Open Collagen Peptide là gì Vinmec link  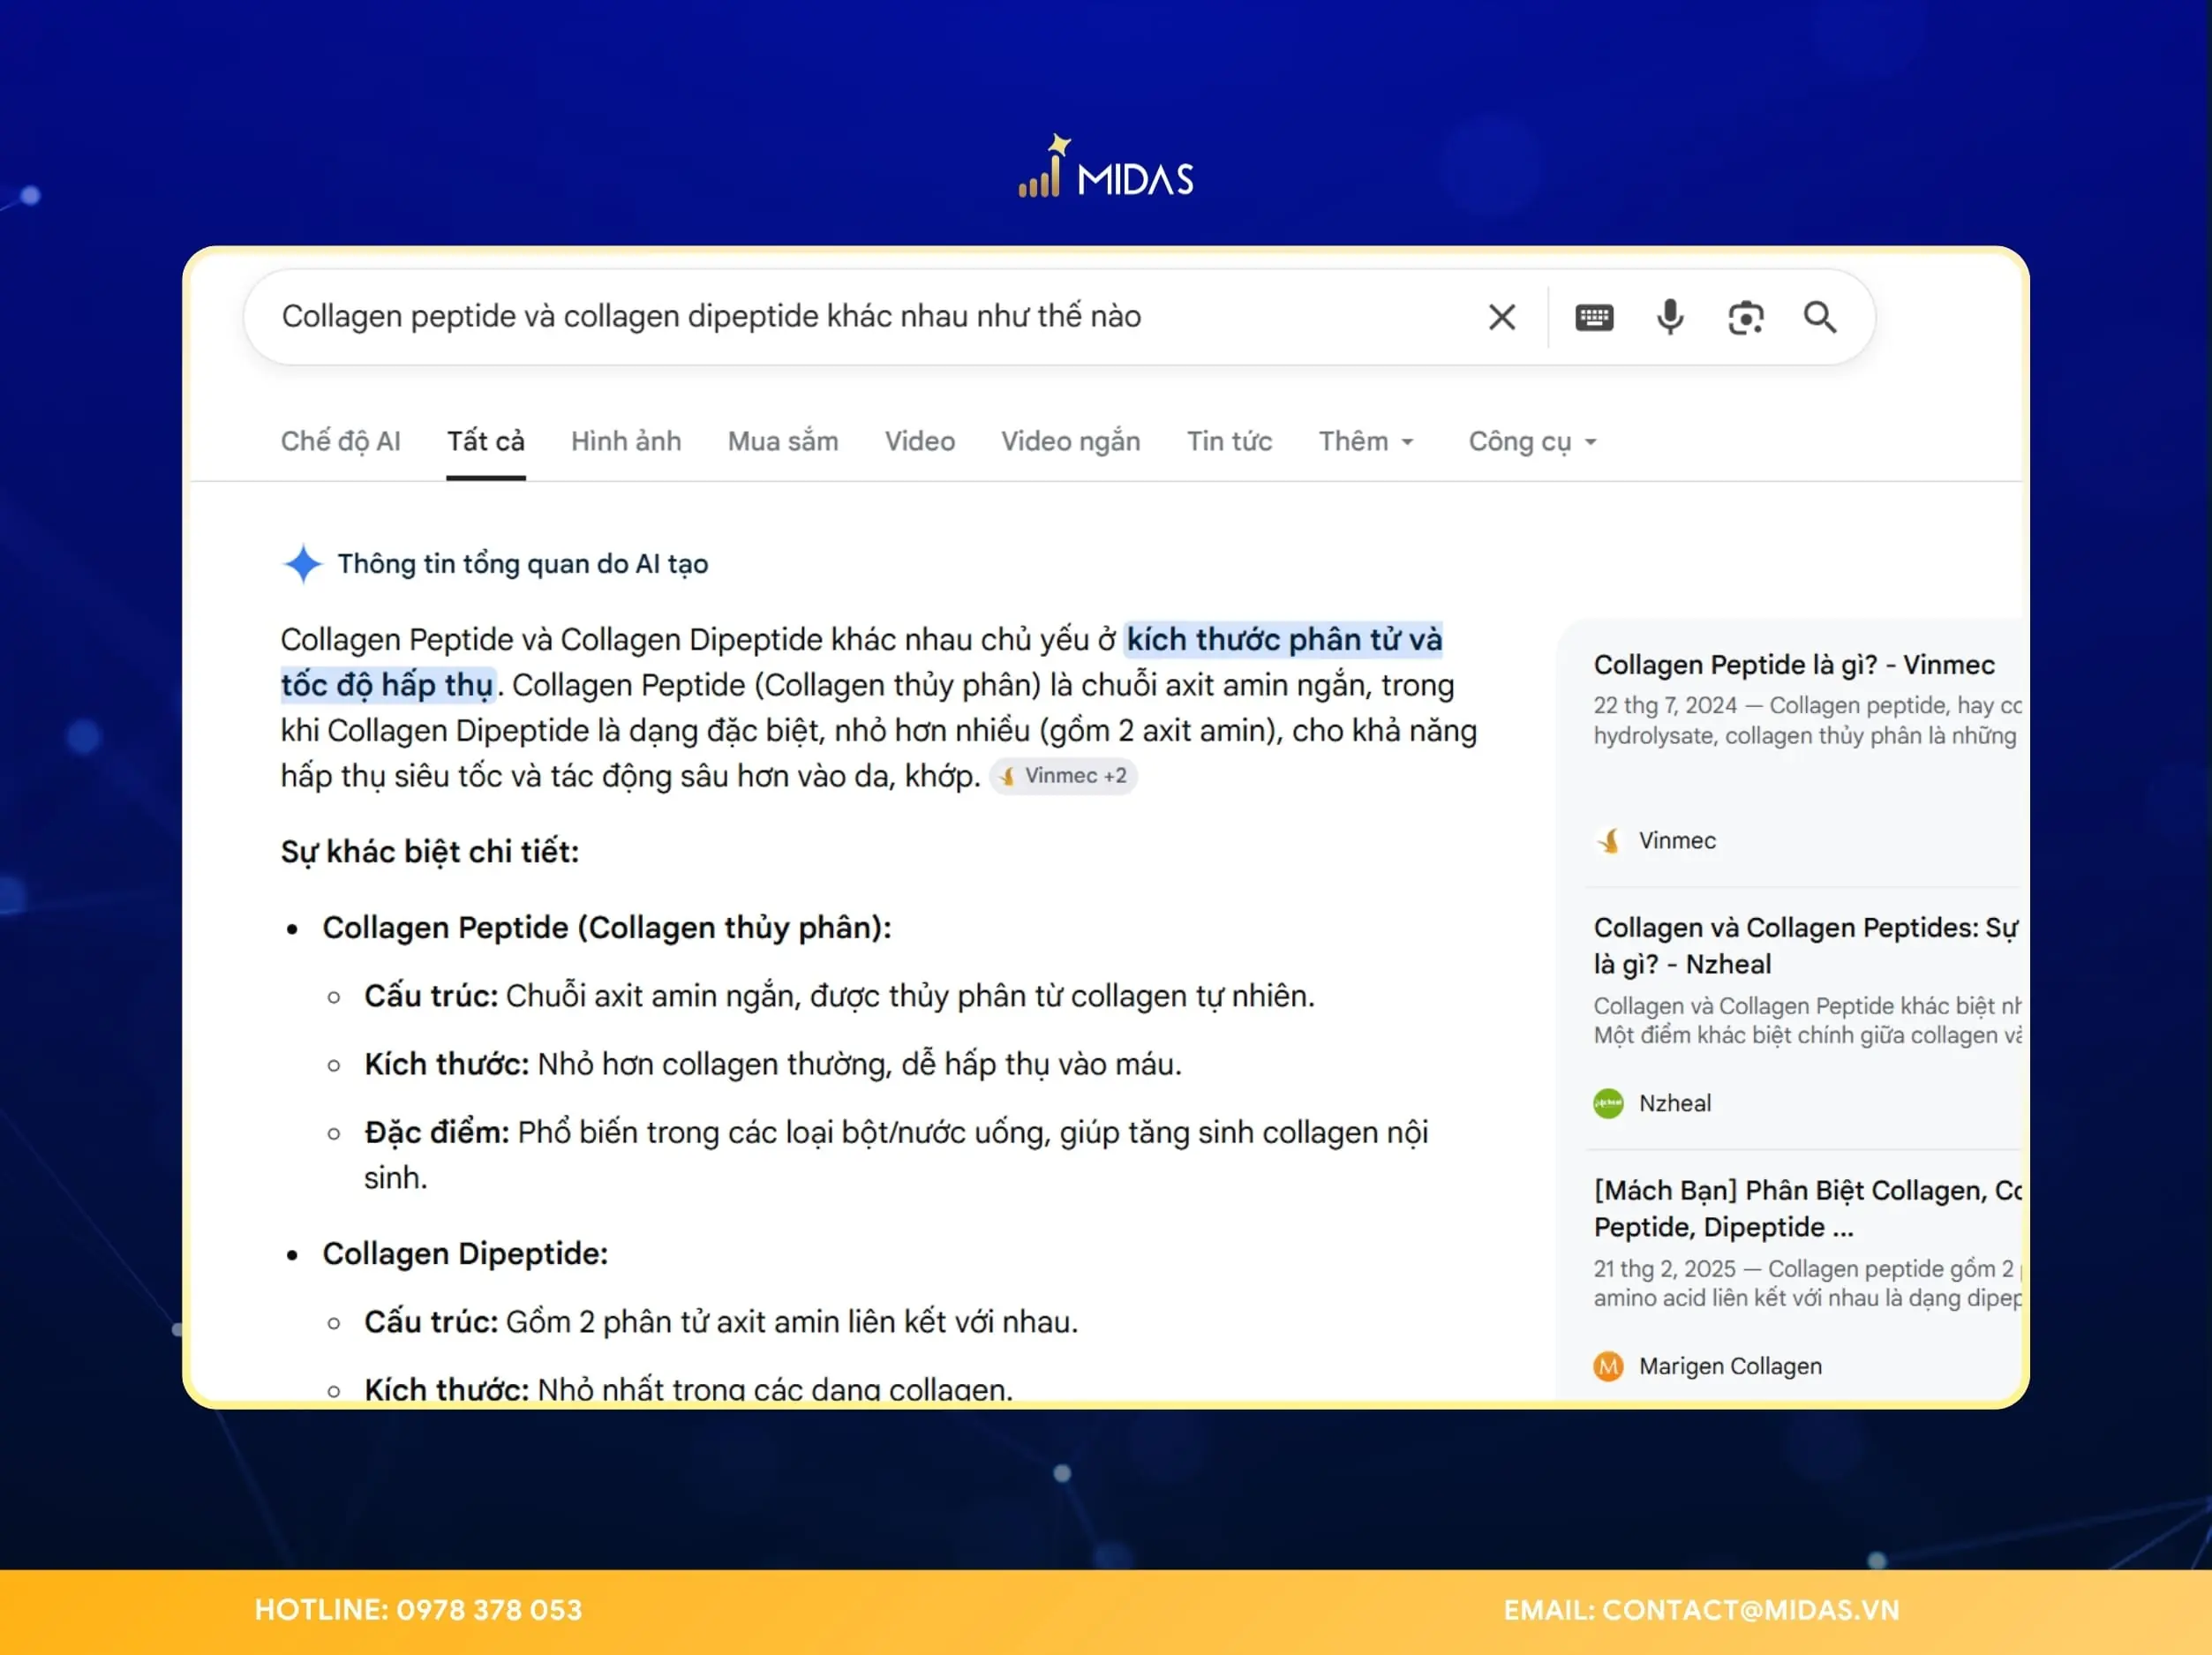(1794, 665)
